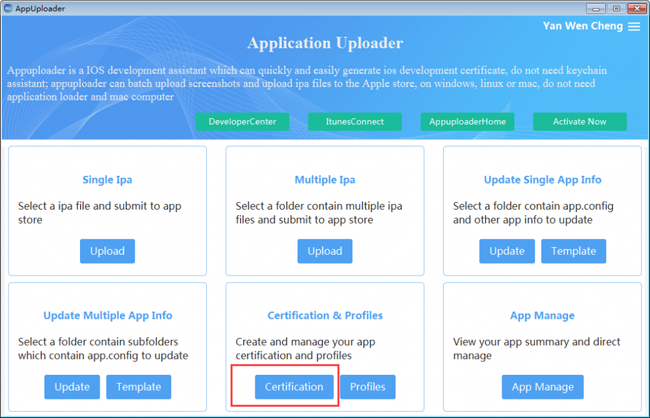
Task: Select the Multiple Ipa heading
Action: (x=325, y=180)
